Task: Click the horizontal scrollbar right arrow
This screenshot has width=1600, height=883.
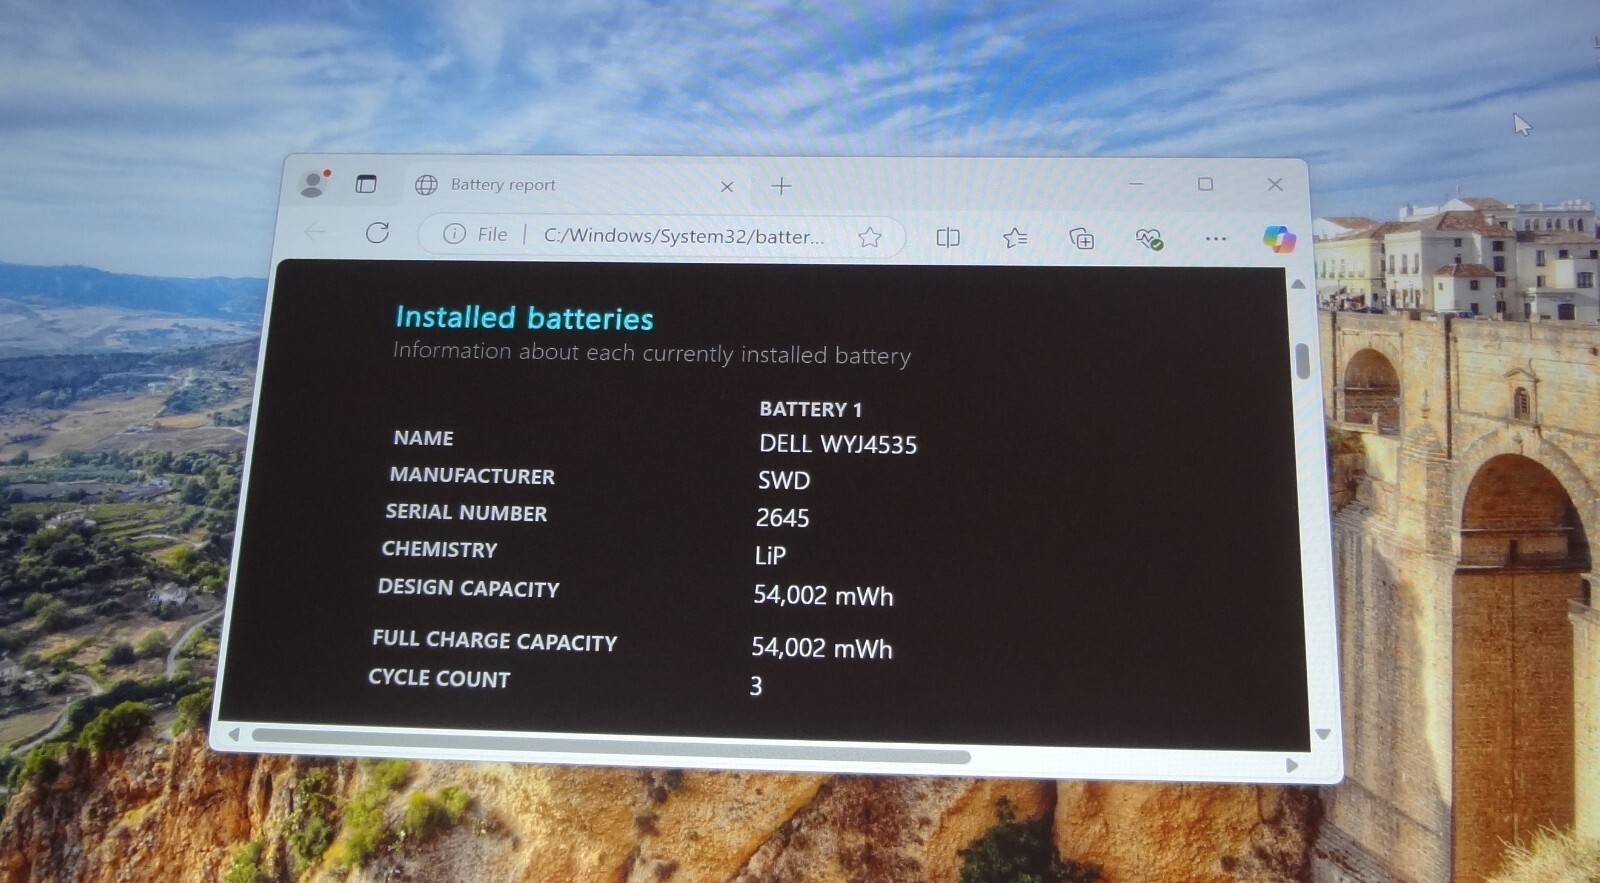Action: [x=1291, y=765]
